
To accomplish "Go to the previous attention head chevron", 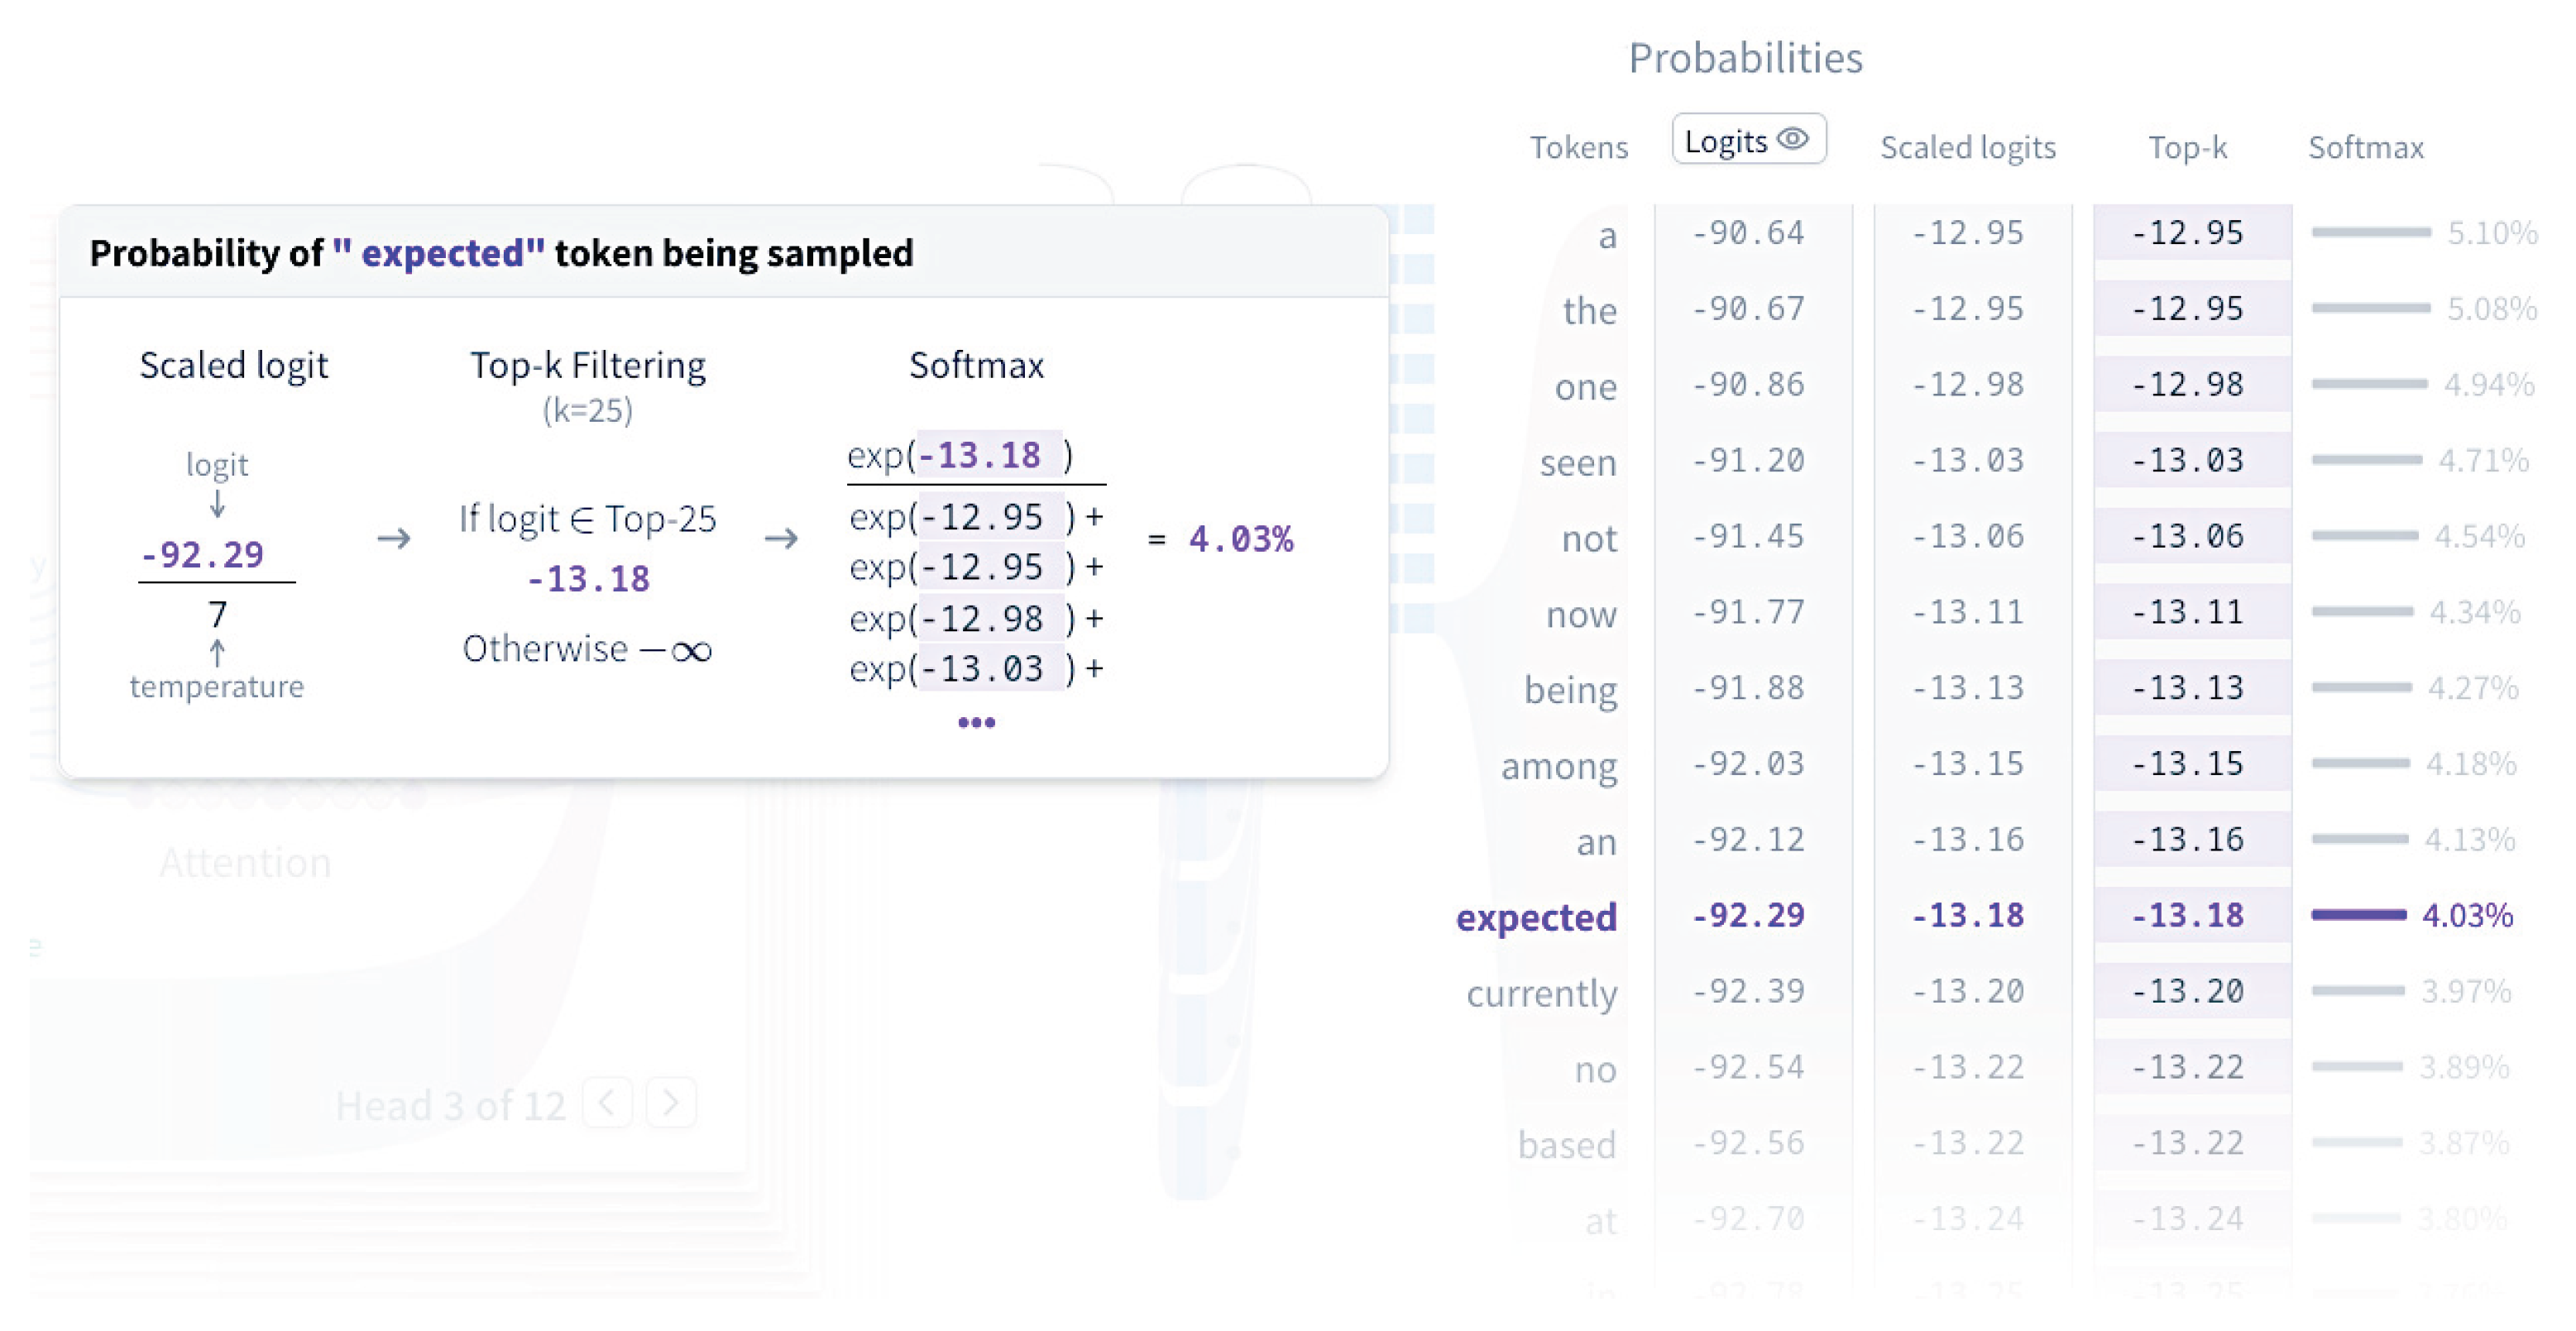I will tap(607, 1103).
